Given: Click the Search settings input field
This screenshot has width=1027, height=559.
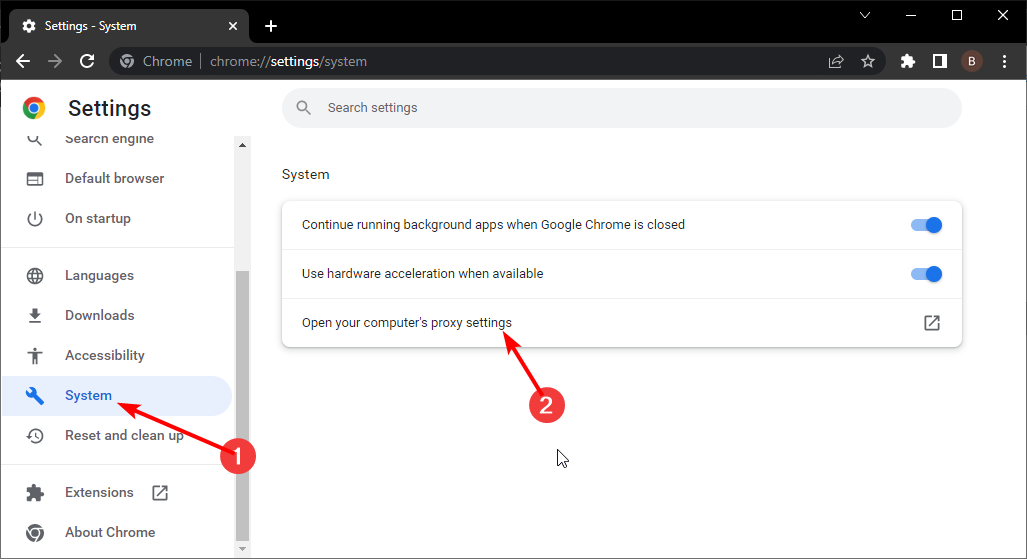Looking at the screenshot, I should tap(622, 107).
